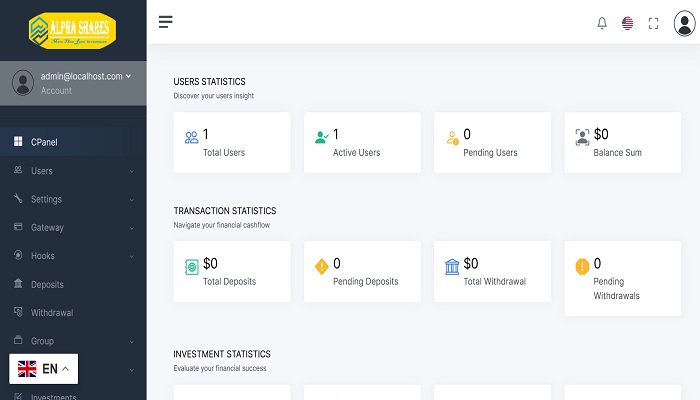The height and width of the screenshot is (400, 700).
Task: Click the Total Deposits safe icon
Action: point(191,266)
